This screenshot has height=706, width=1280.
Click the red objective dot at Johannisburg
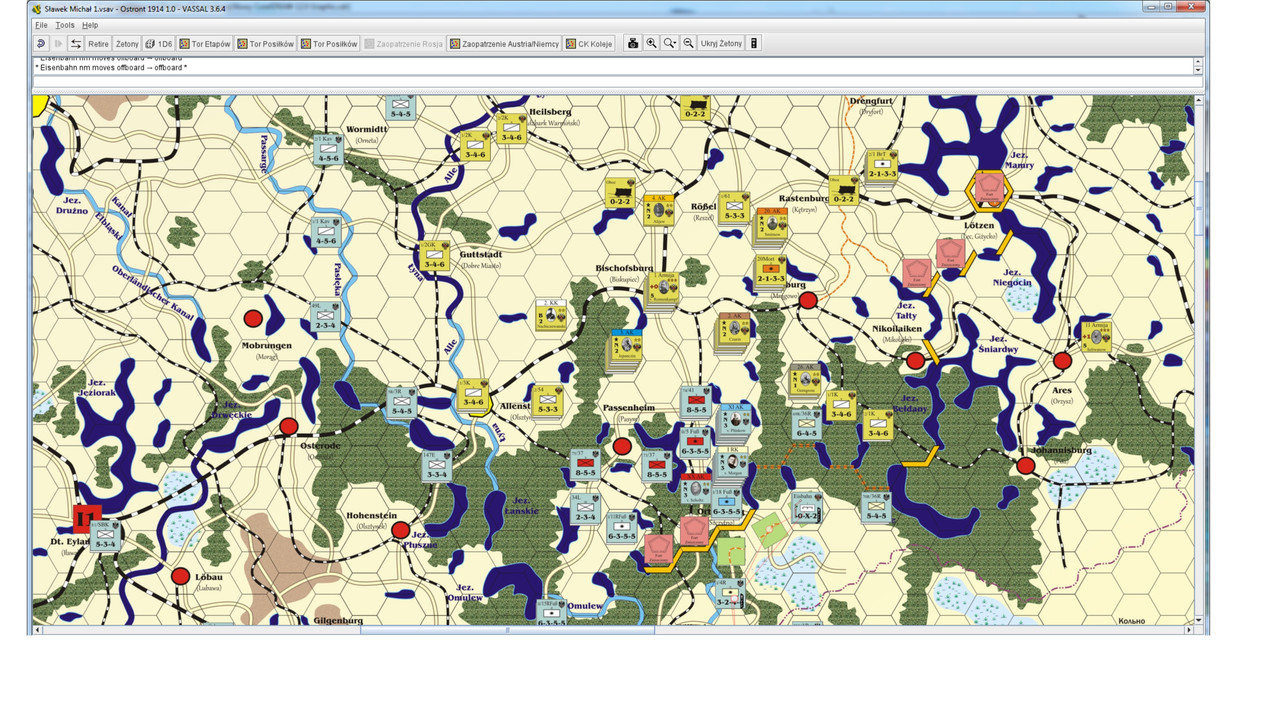(1025, 465)
